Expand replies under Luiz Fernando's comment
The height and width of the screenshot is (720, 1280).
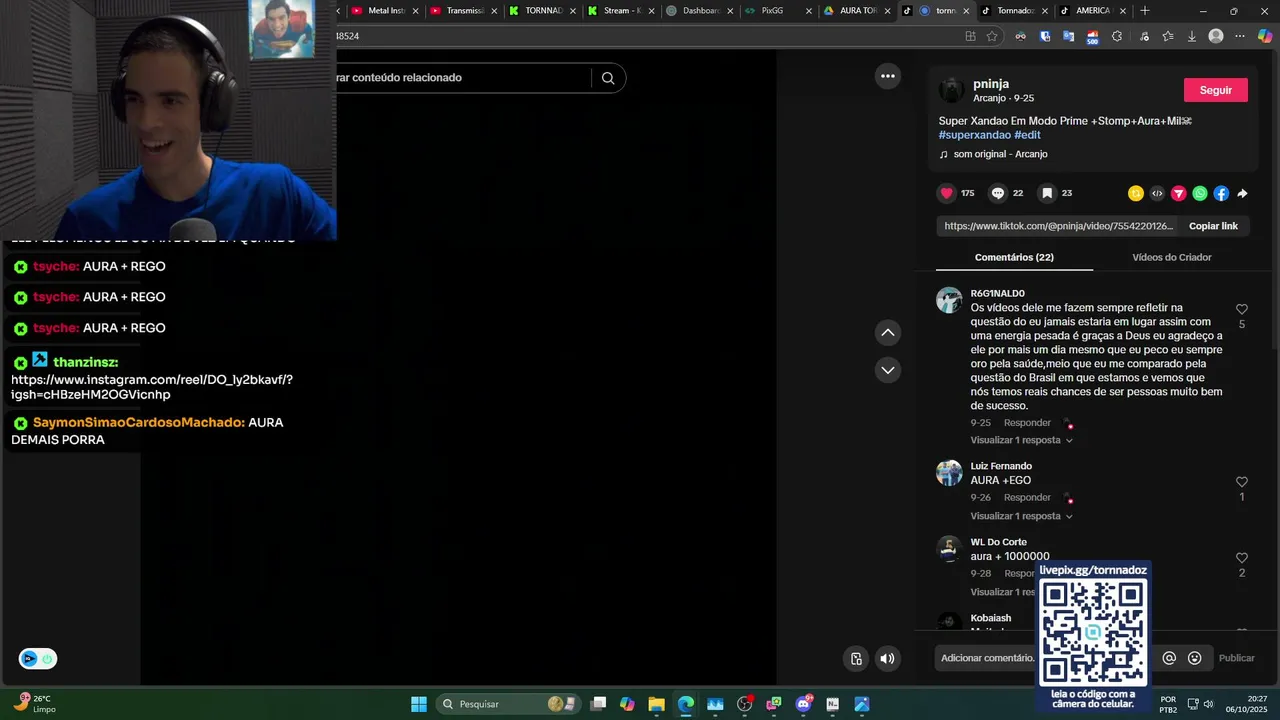1021,516
